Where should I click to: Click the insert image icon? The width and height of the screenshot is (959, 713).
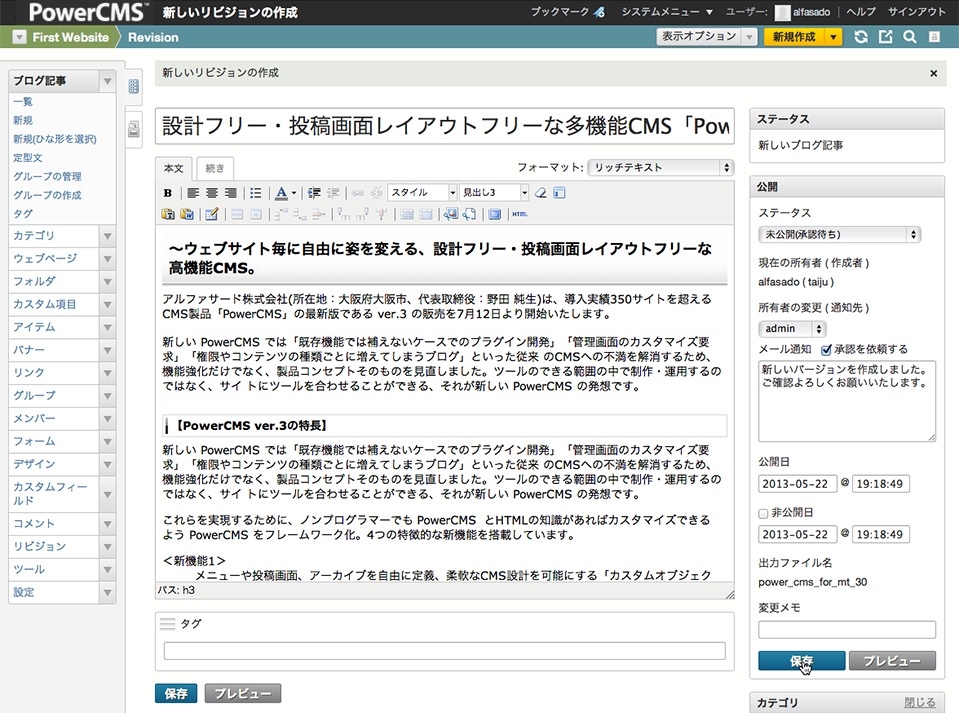click(451, 214)
